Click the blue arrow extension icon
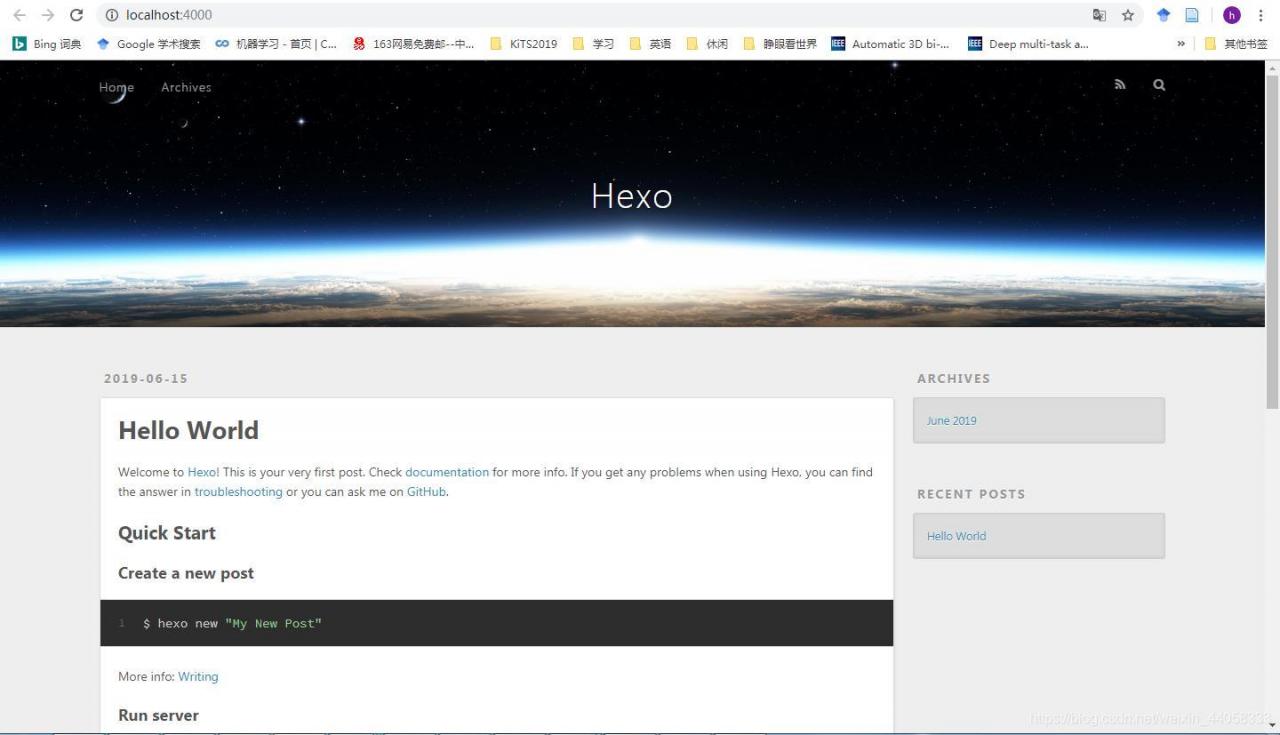 tap(1162, 15)
